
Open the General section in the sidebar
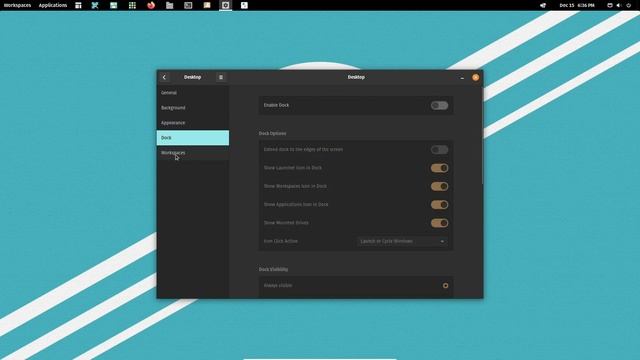pyautogui.click(x=193, y=93)
